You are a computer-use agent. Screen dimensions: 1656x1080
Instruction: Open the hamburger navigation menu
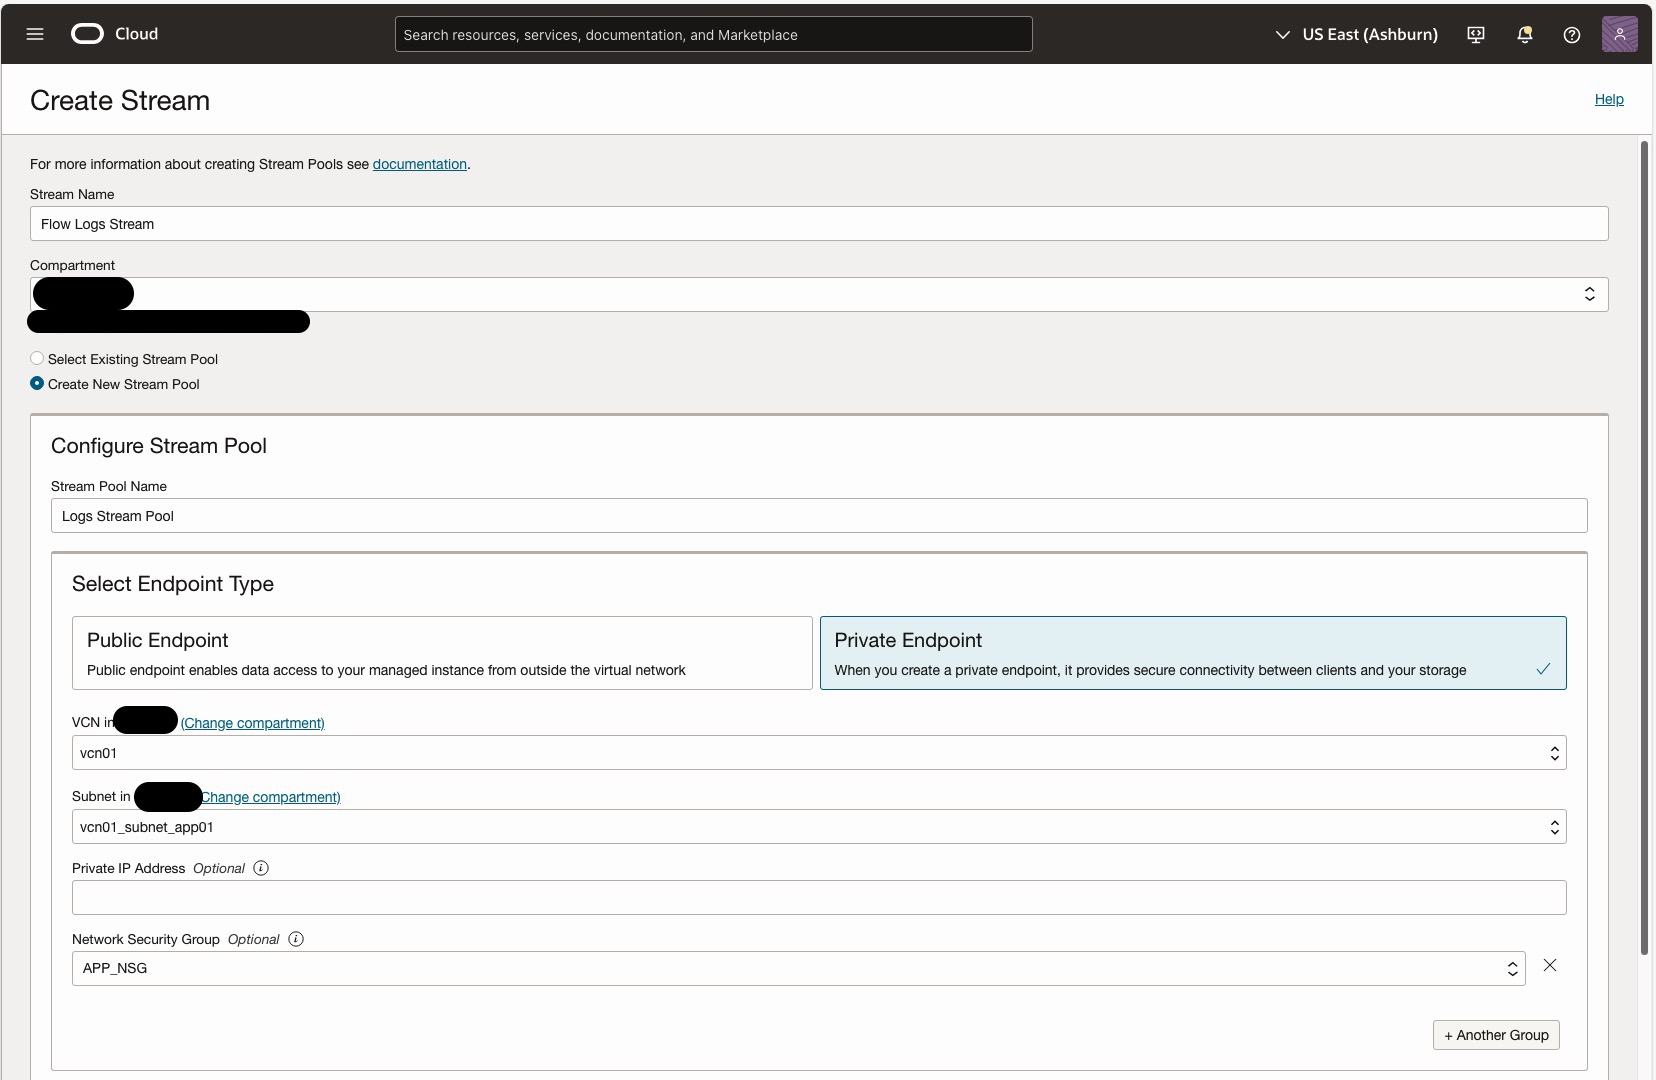(x=35, y=34)
